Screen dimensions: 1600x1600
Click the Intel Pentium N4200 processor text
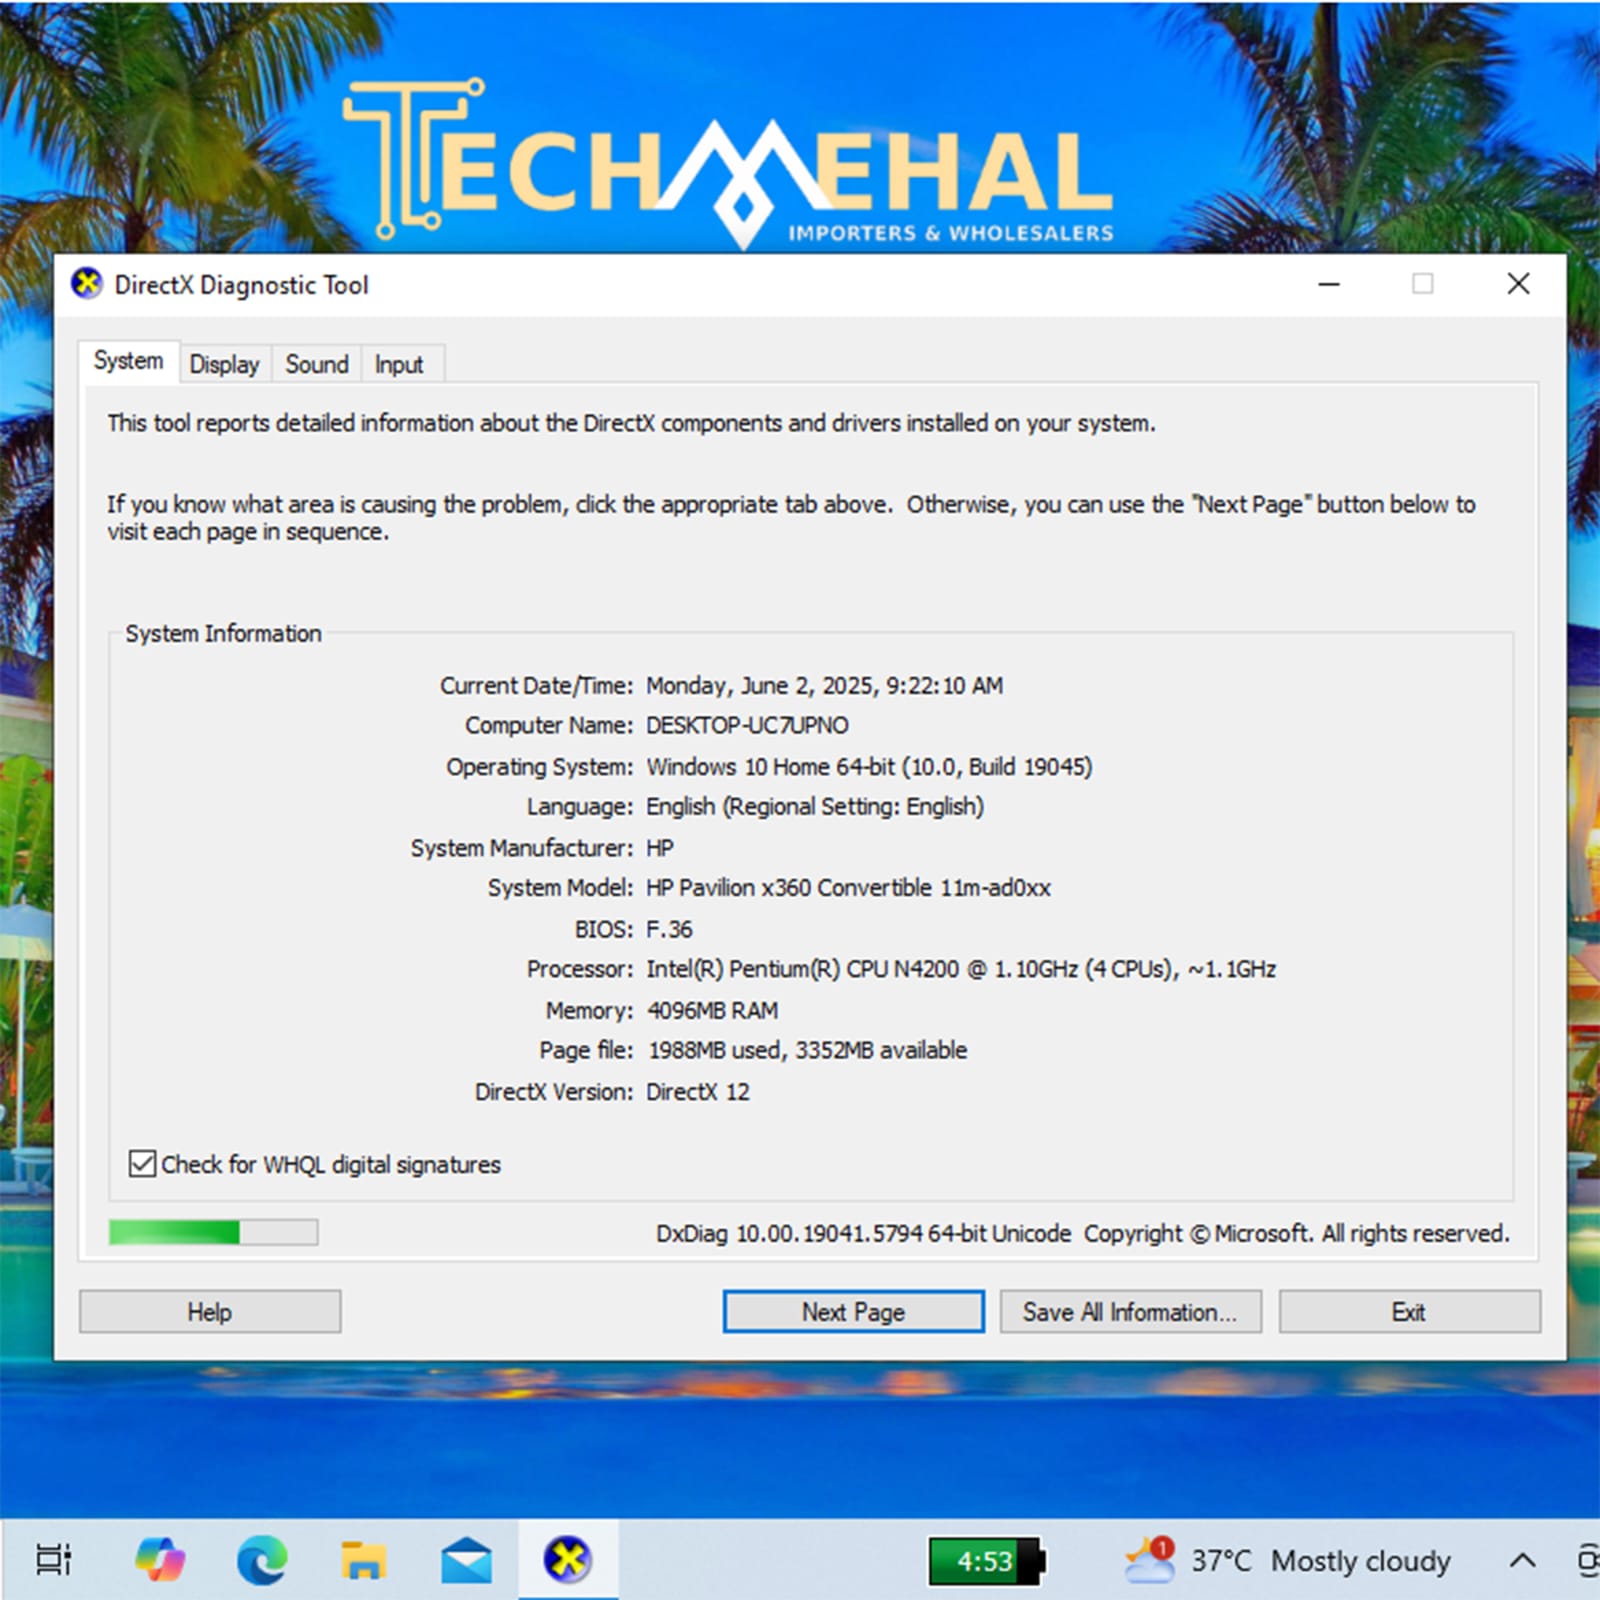tap(961, 969)
